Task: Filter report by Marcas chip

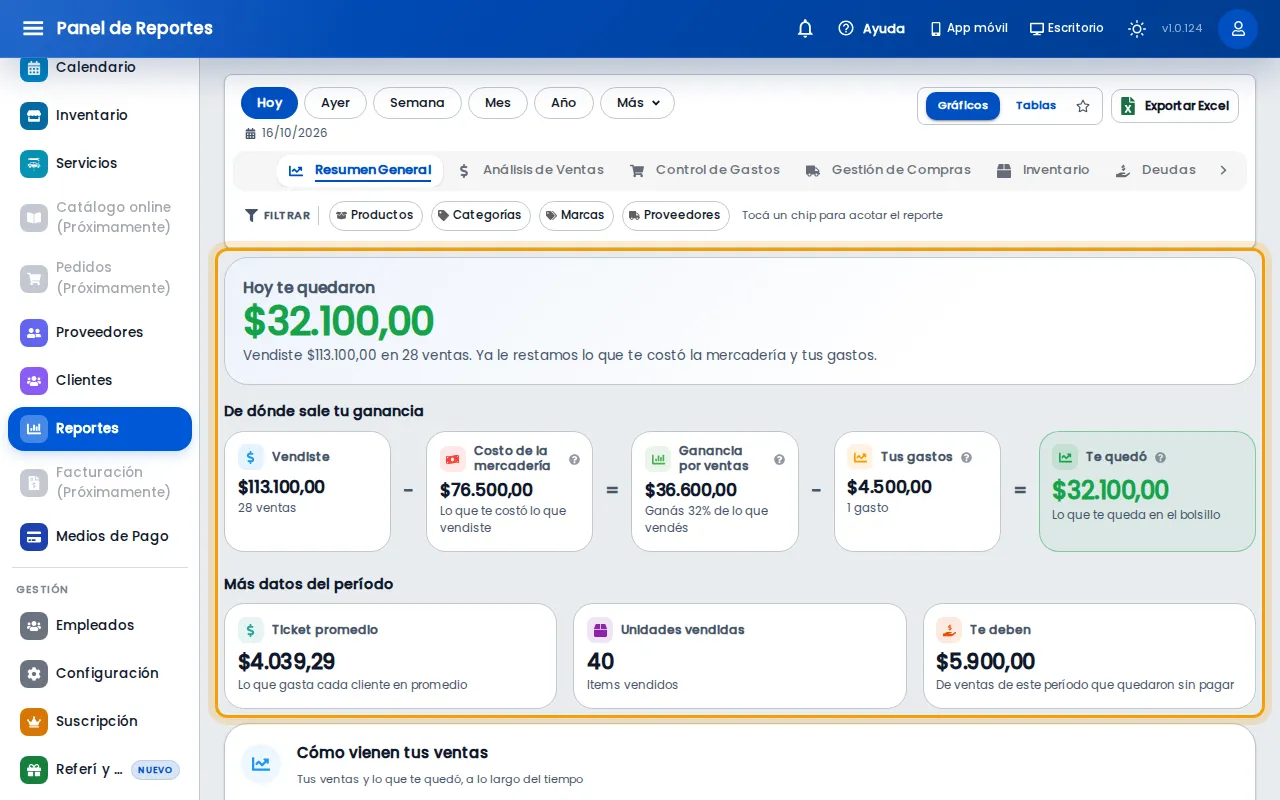Action: point(576,216)
